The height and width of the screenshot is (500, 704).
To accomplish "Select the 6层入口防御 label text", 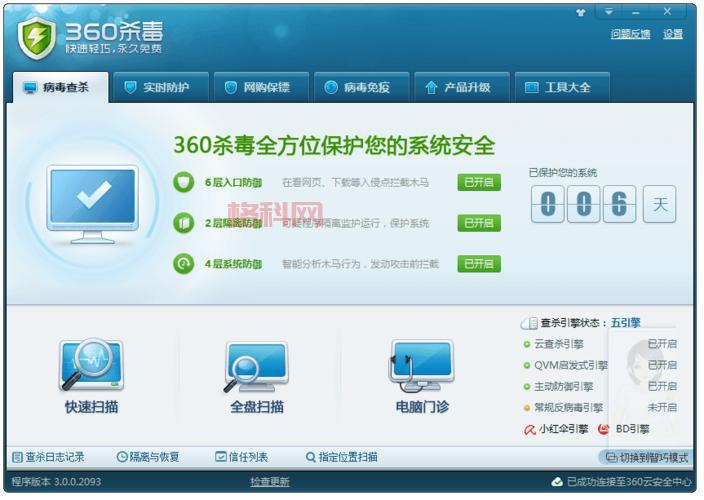I will pyautogui.click(x=233, y=182).
